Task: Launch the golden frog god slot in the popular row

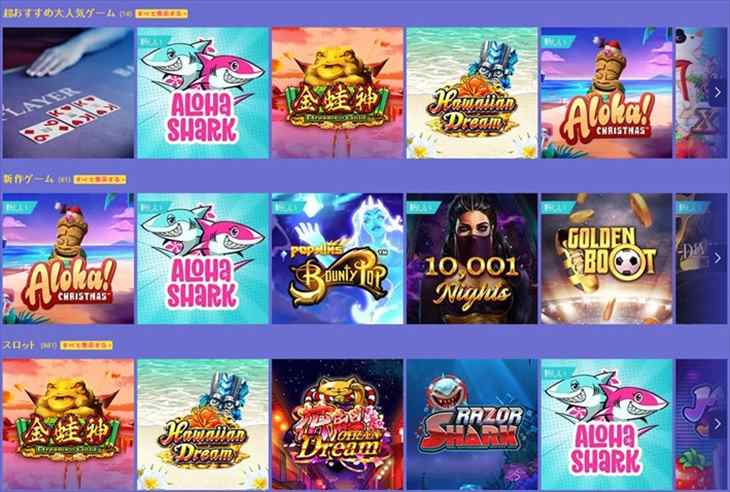Action: click(337, 93)
